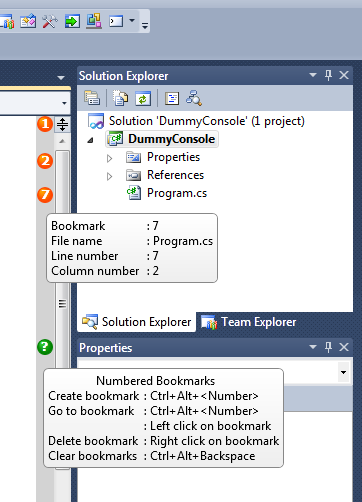The height and width of the screenshot is (502, 362).
Task: Click the green question mark help icon
Action: [x=45, y=347]
